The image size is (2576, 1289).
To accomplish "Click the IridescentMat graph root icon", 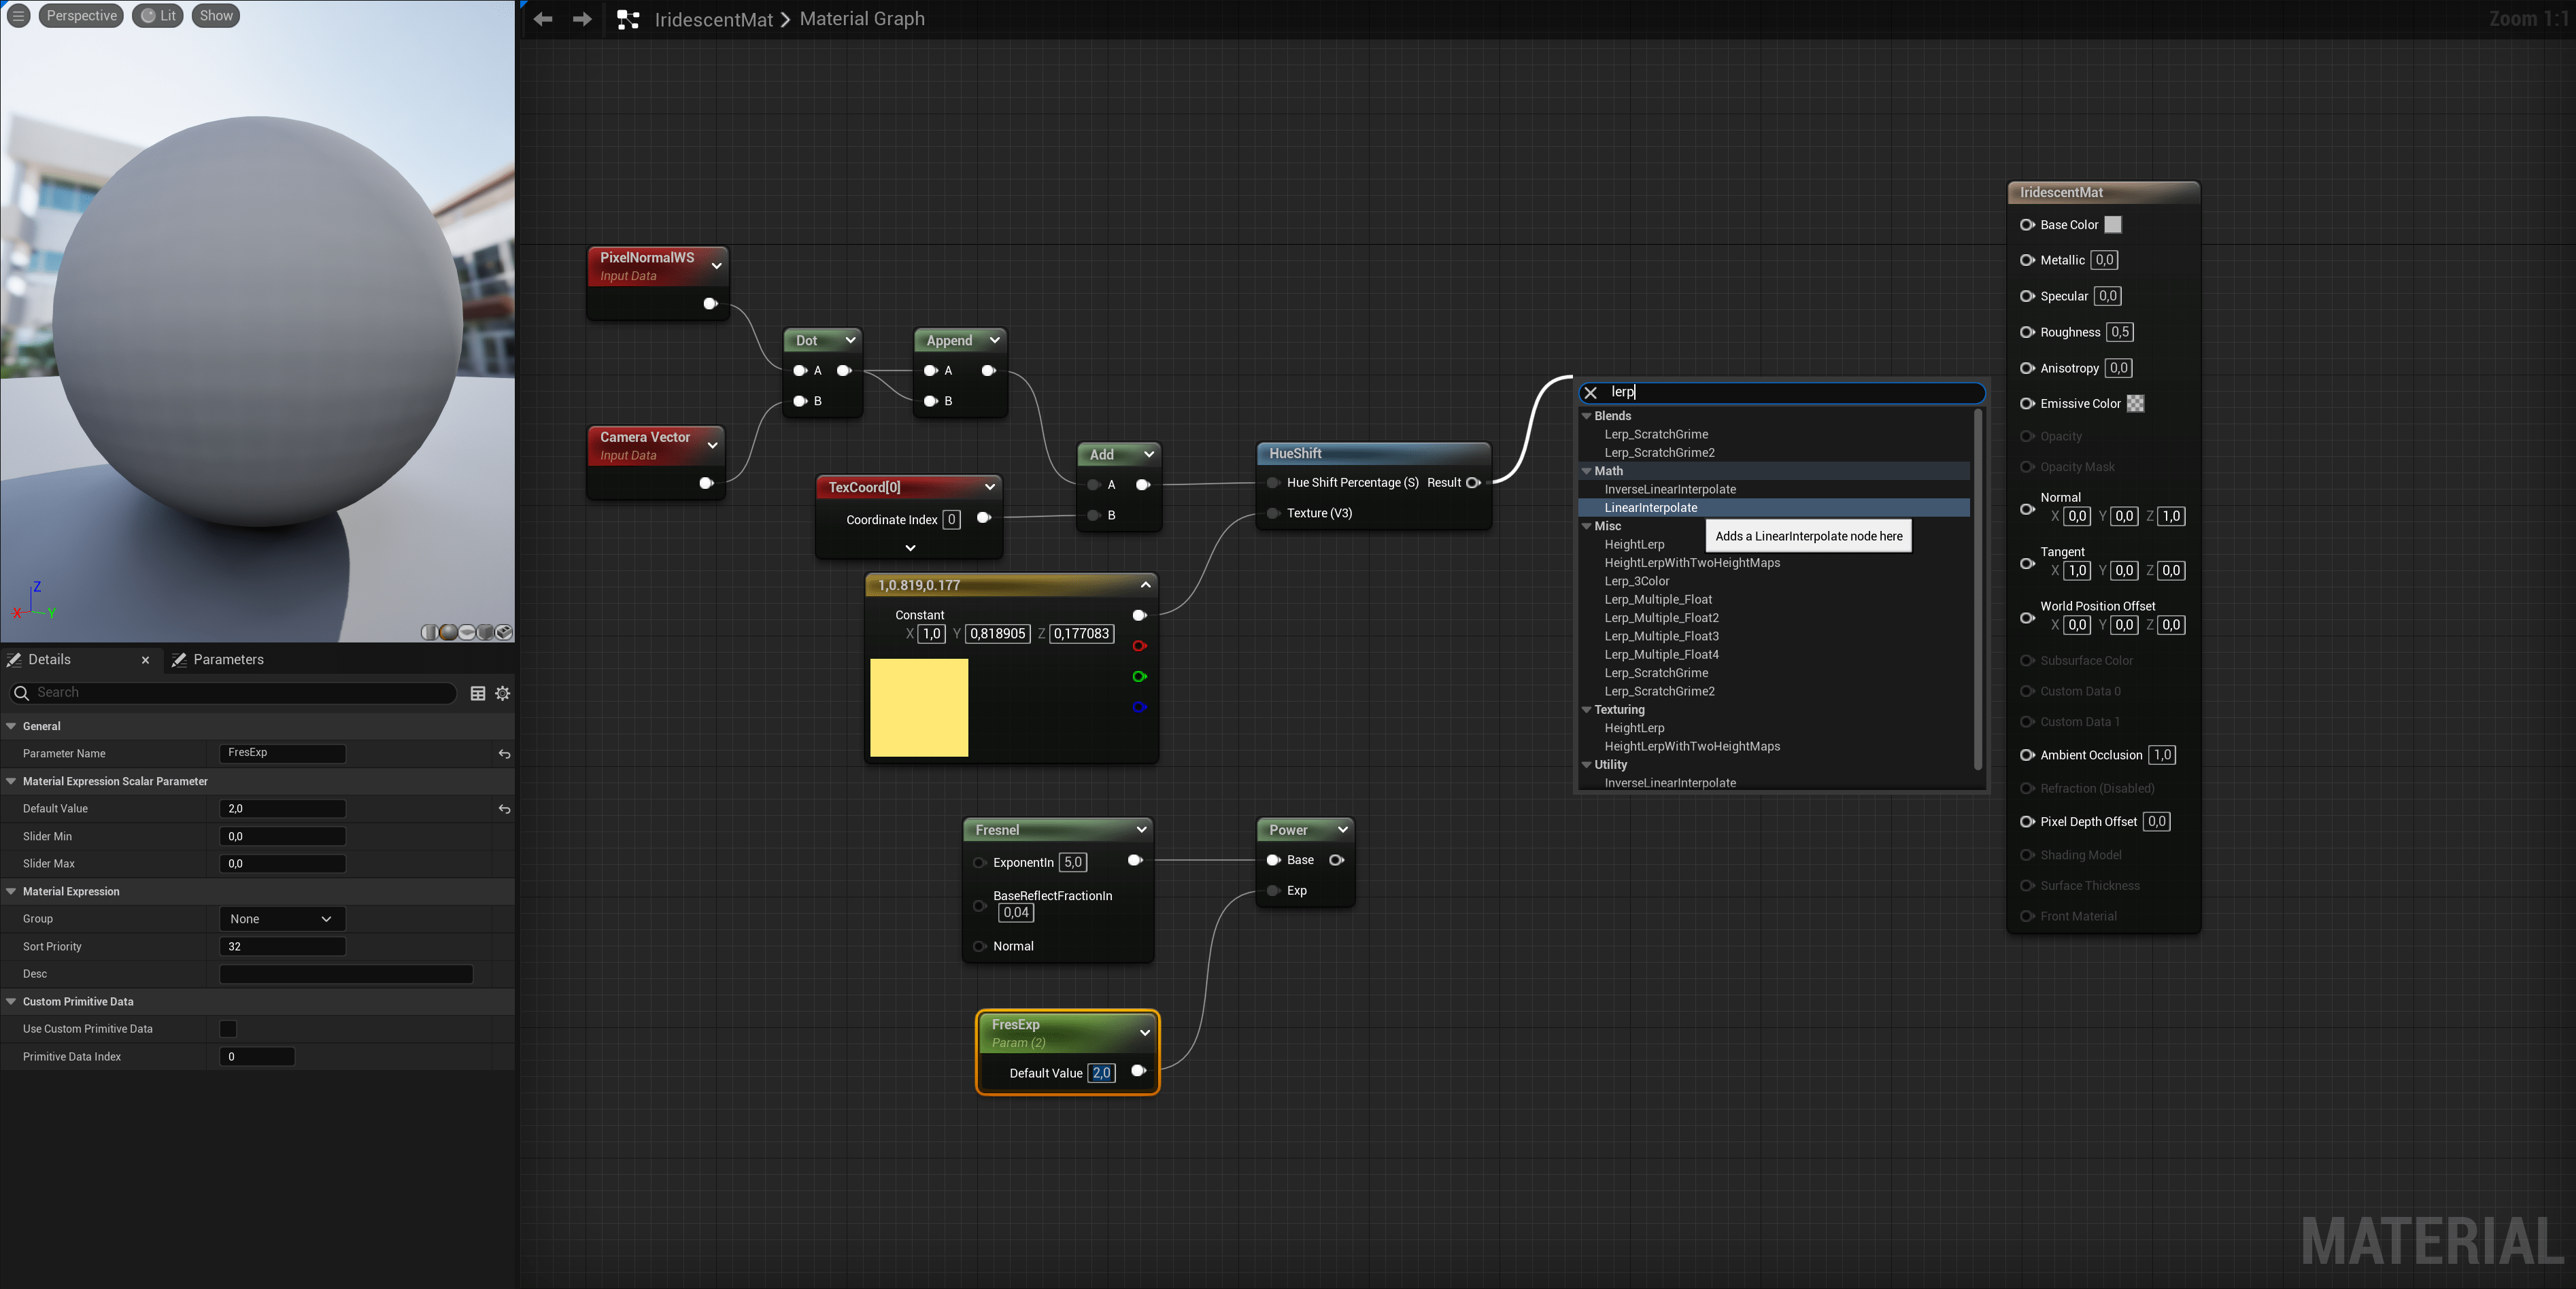I will pyautogui.click(x=628, y=19).
